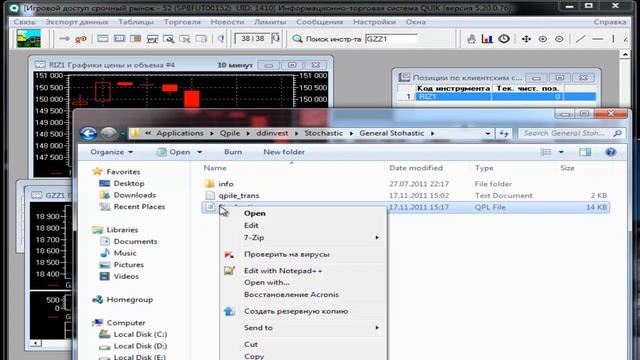
Task: Open the Экспорт данных menu
Action: [x=77, y=22]
